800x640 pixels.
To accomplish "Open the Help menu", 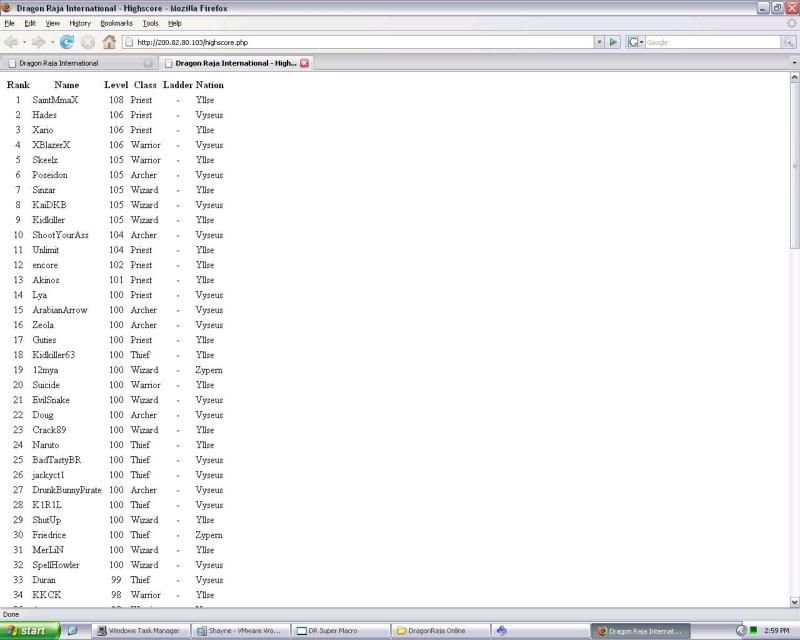I will [174, 23].
